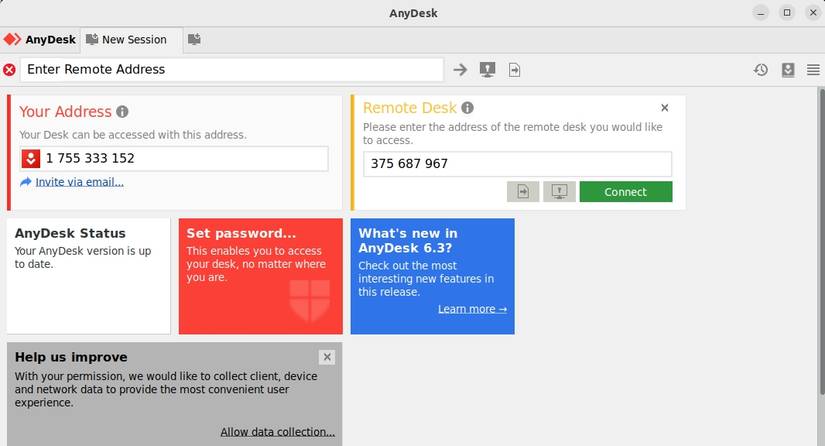This screenshot has width=825, height=446.
Task: Follow the Learn more link
Action: click(472, 309)
